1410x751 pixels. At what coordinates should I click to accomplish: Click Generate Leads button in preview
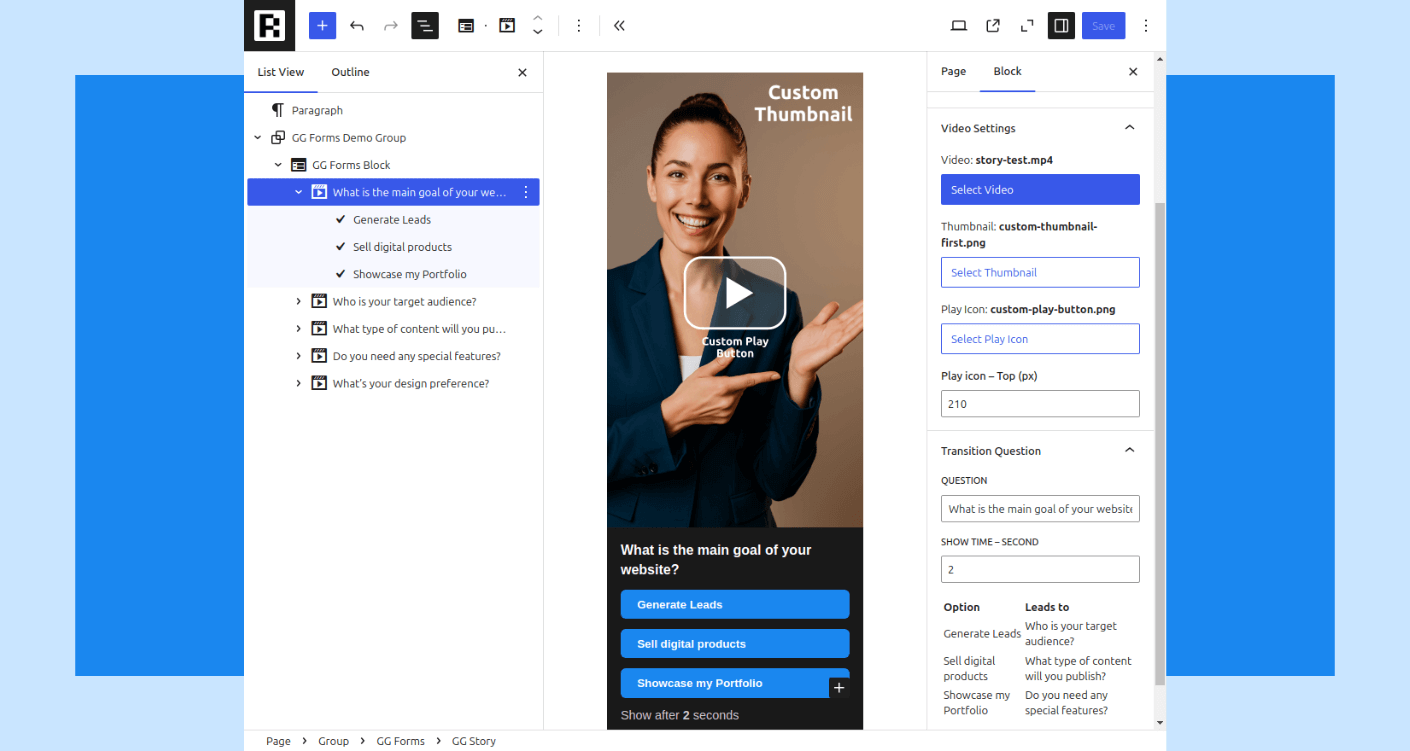point(735,604)
